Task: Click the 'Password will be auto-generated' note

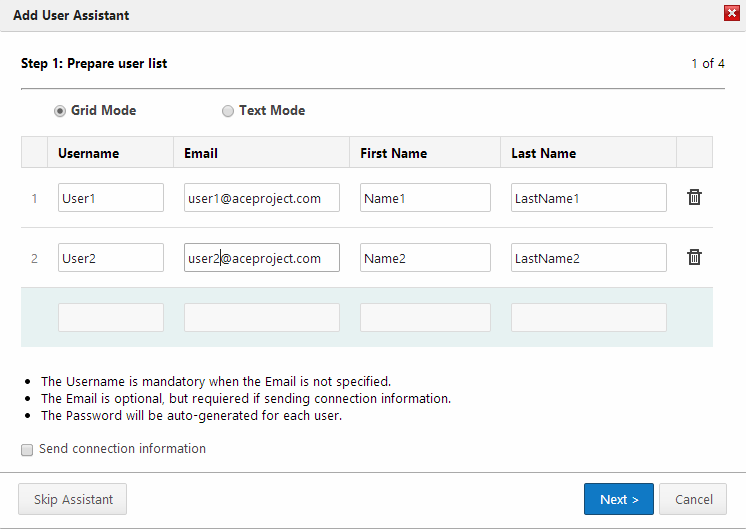Action: pyautogui.click(x=191, y=416)
